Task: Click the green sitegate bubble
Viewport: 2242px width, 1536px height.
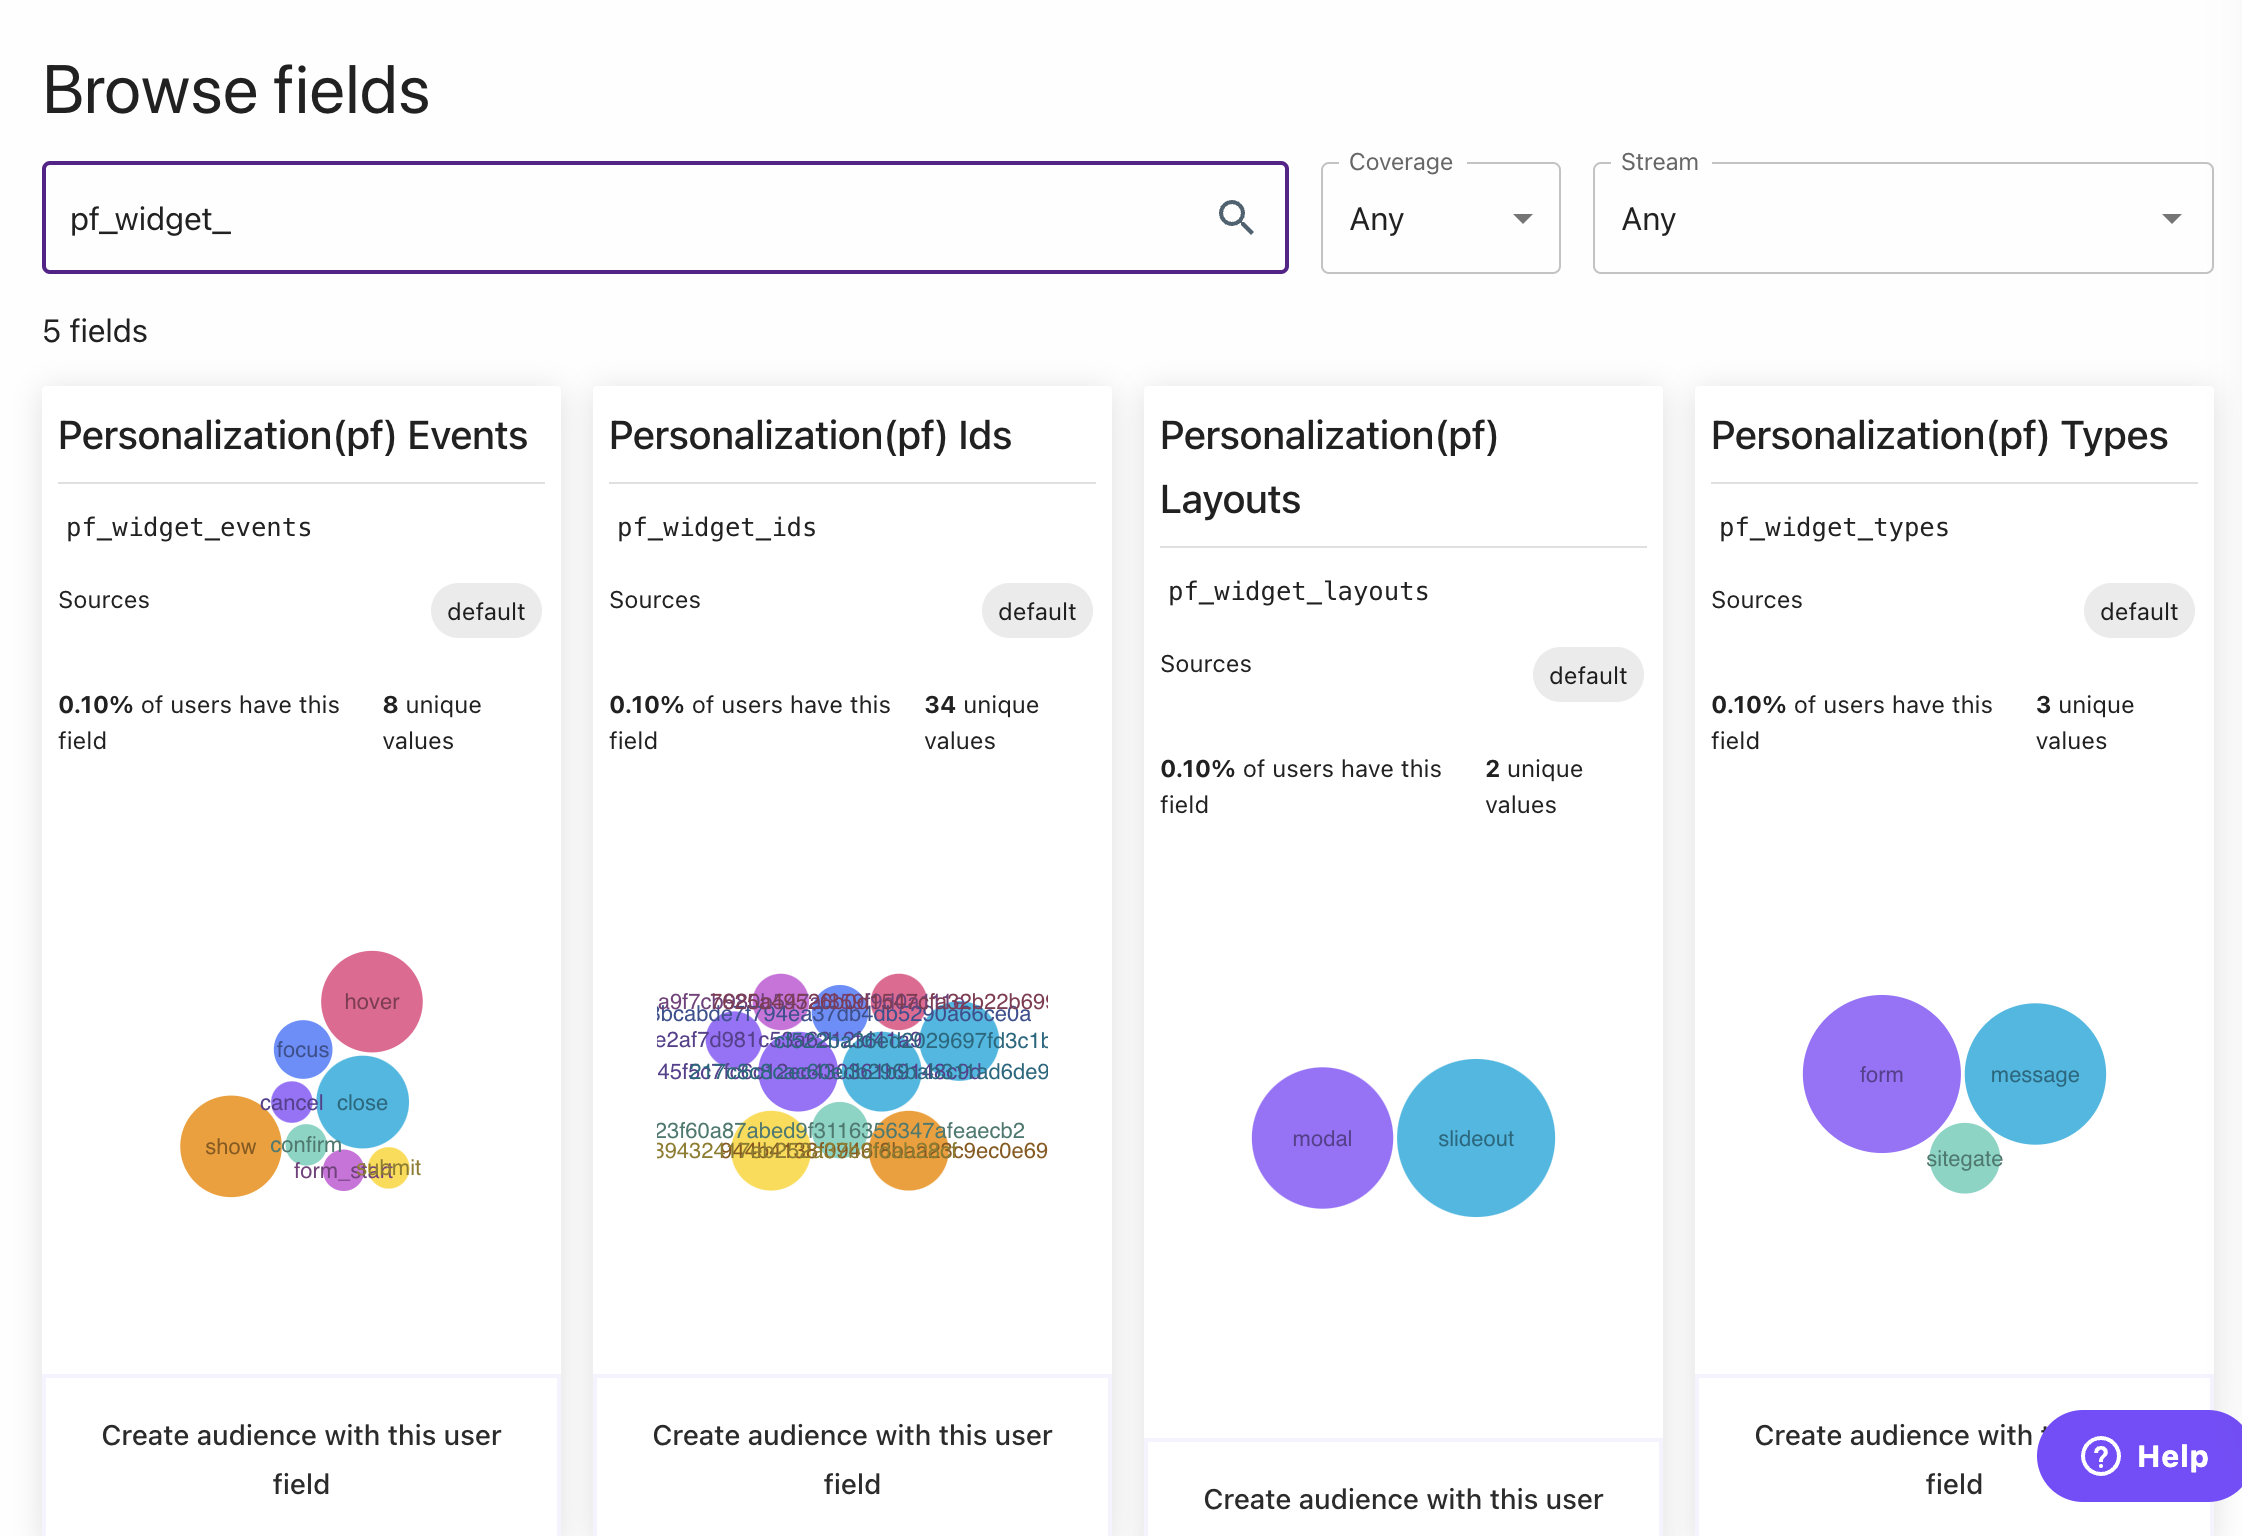Action: (1964, 1158)
